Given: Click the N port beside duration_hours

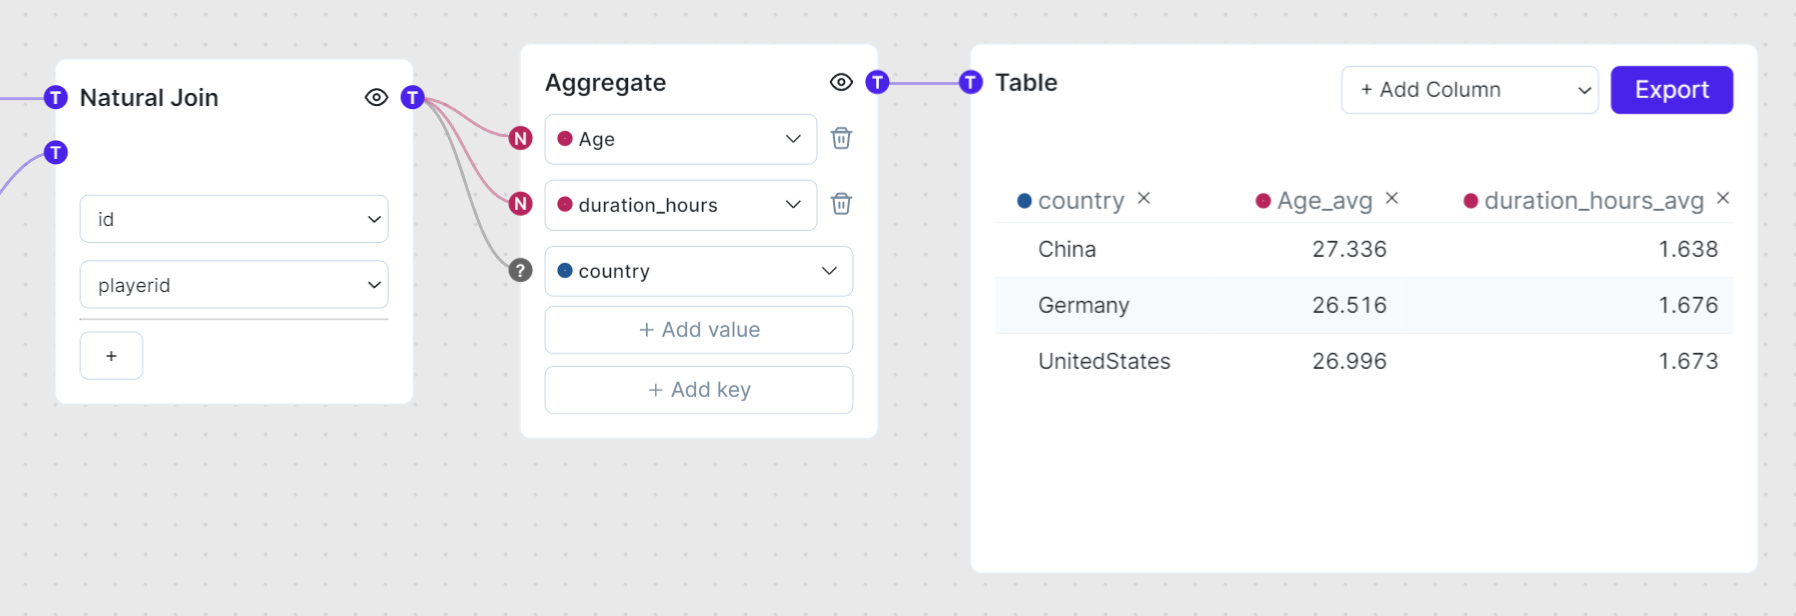Looking at the screenshot, I should tap(520, 204).
